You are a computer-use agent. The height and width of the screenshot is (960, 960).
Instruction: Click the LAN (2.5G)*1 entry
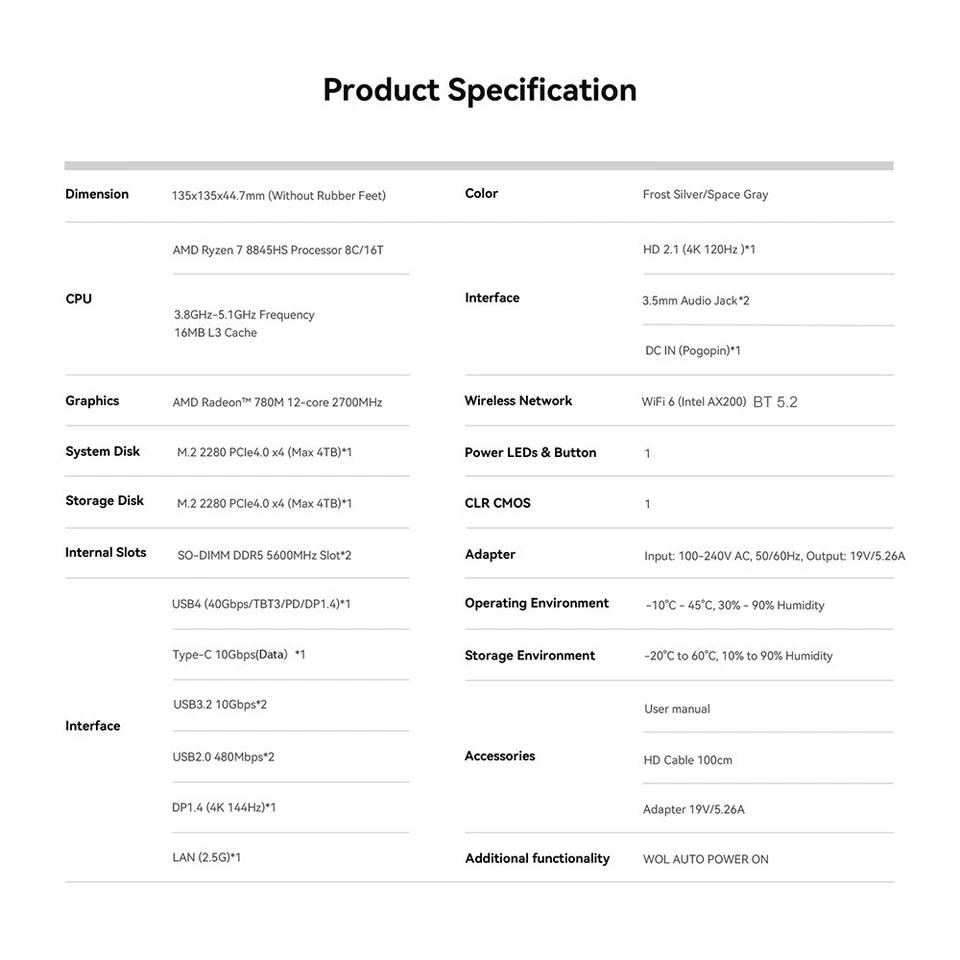206,858
